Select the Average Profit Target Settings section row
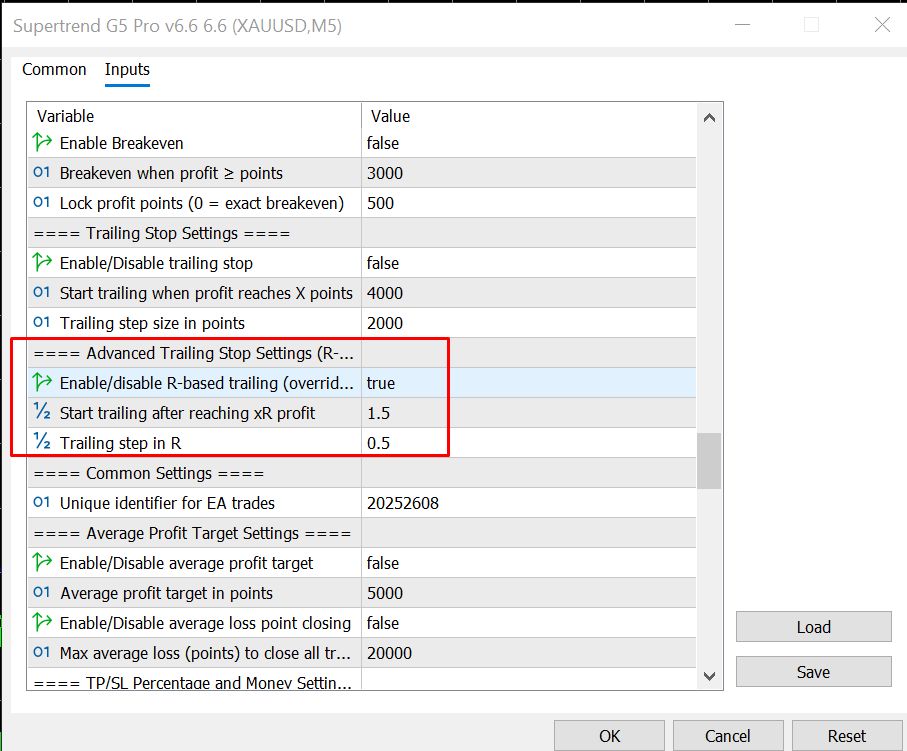The image size is (907, 751). click(362, 533)
